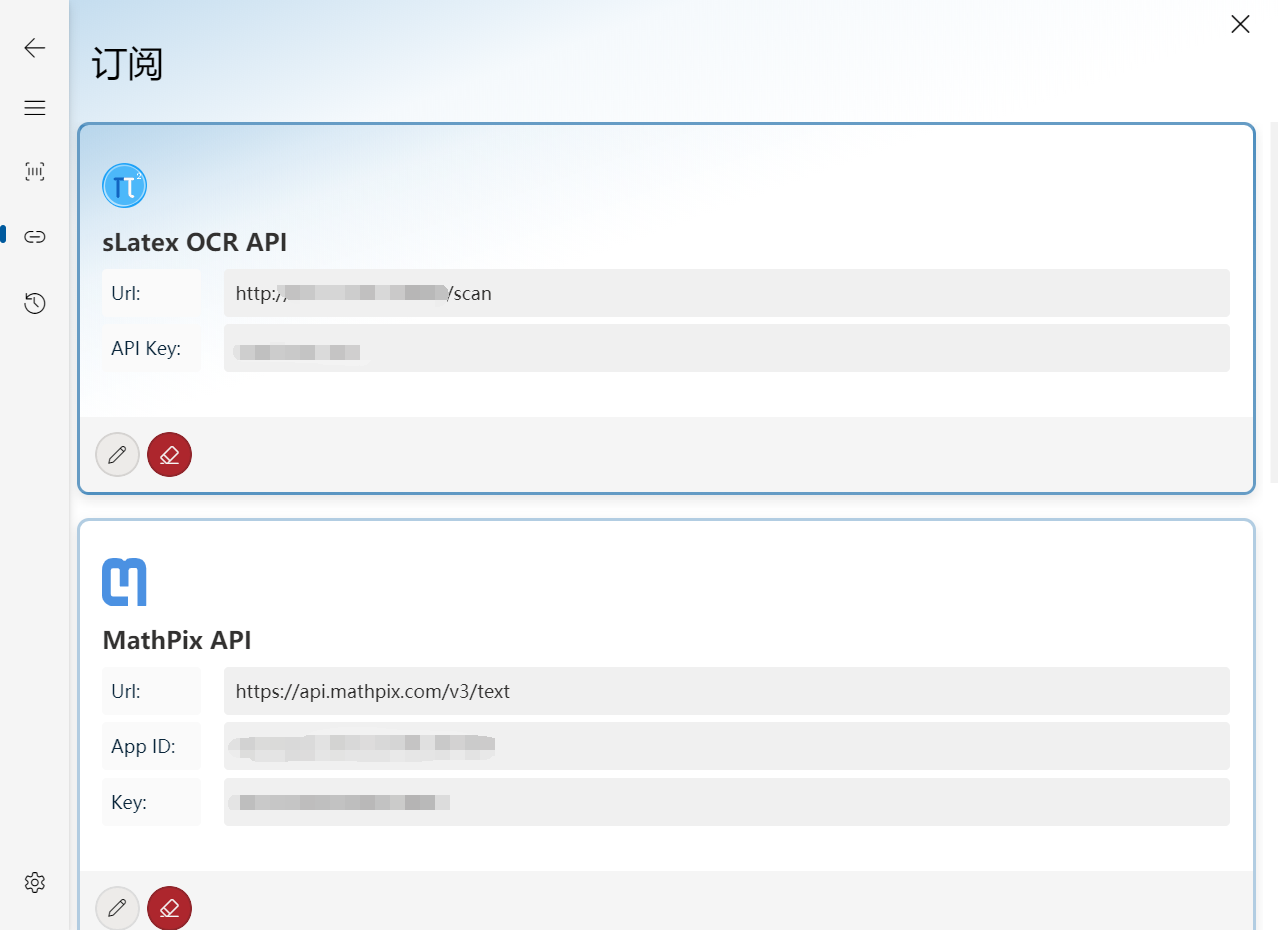1278x930 pixels.
Task: Click the MathPix logo icon
Action: click(x=125, y=582)
